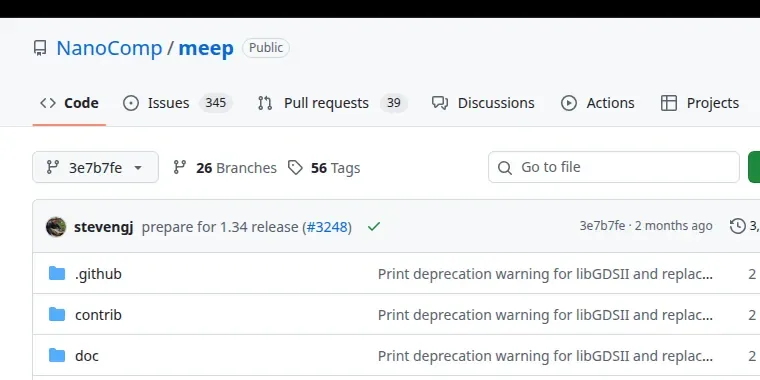Viewport: 760px width, 380px height.
Task: Click the folder icon in the contrib row
Action: [x=57, y=315]
